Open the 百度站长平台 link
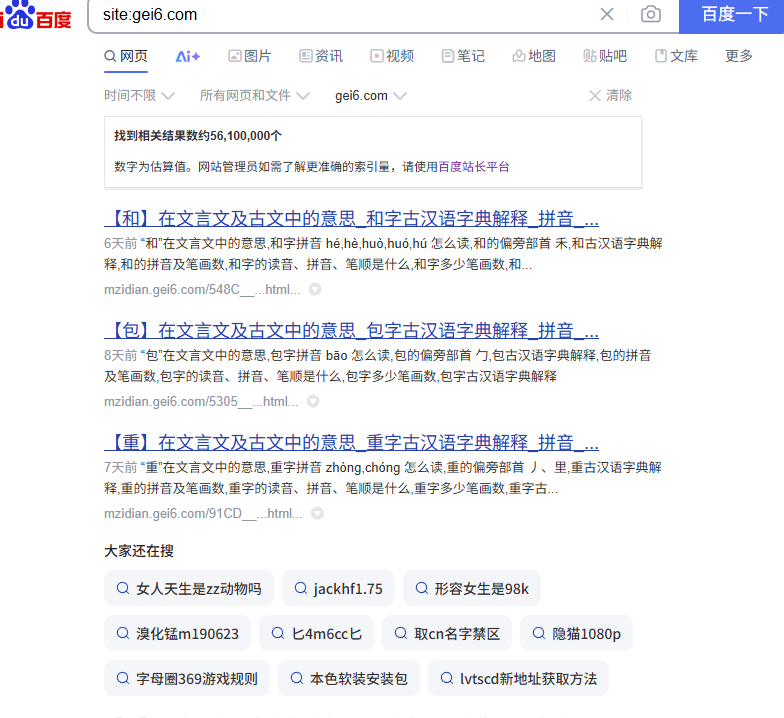 tap(474, 167)
